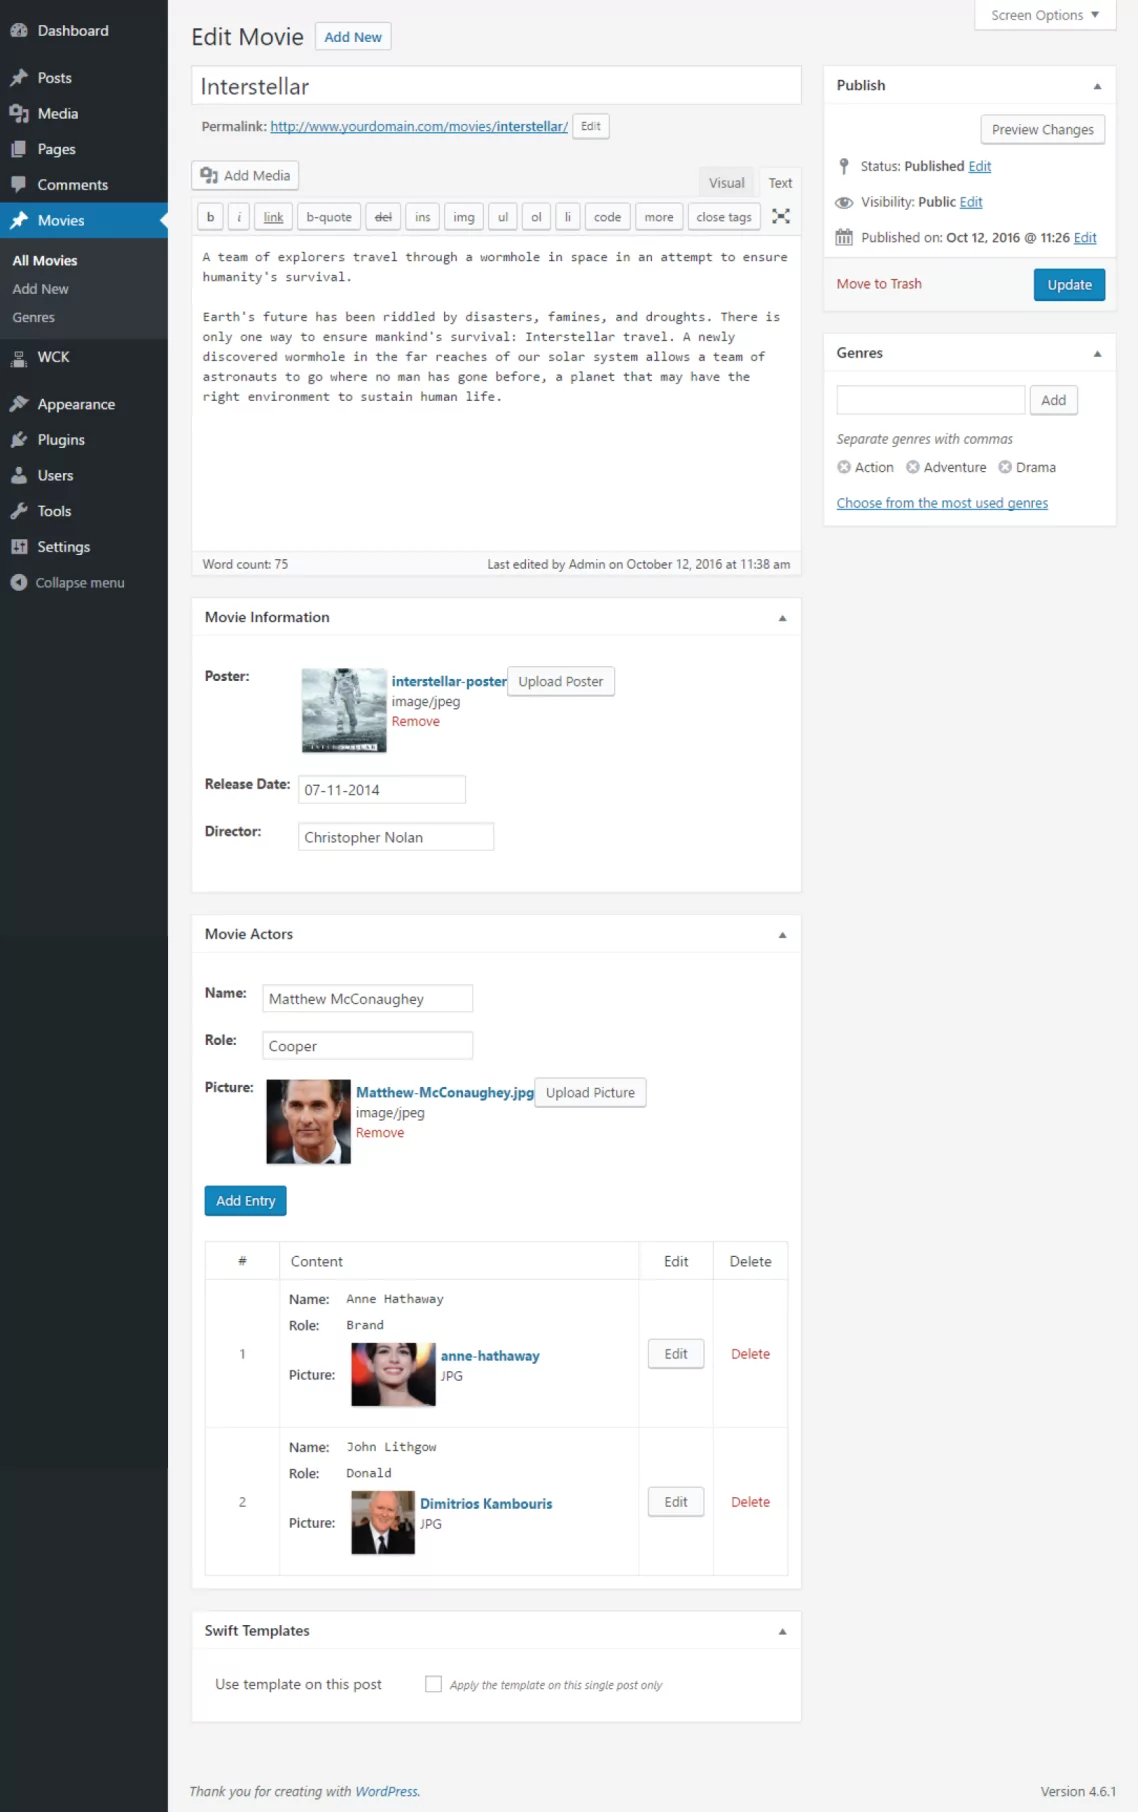Click the Posts pushpin icon
The height and width of the screenshot is (1812, 1138).
click(x=19, y=78)
